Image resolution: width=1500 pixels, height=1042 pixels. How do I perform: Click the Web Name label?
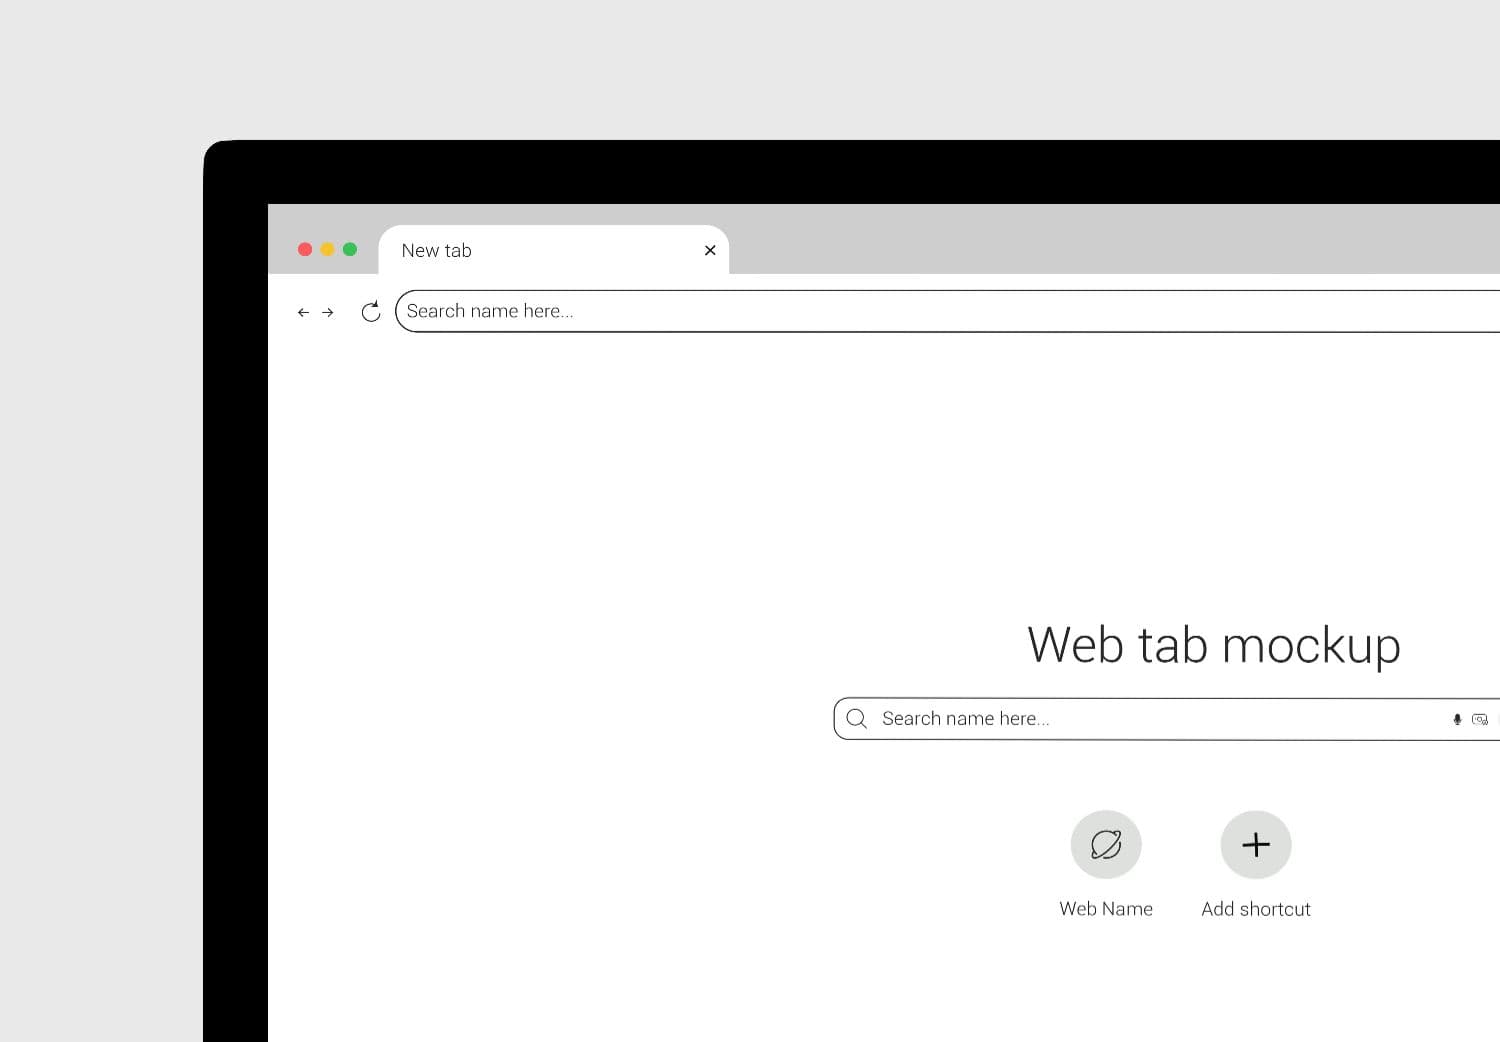click(x=1106, y=909)
